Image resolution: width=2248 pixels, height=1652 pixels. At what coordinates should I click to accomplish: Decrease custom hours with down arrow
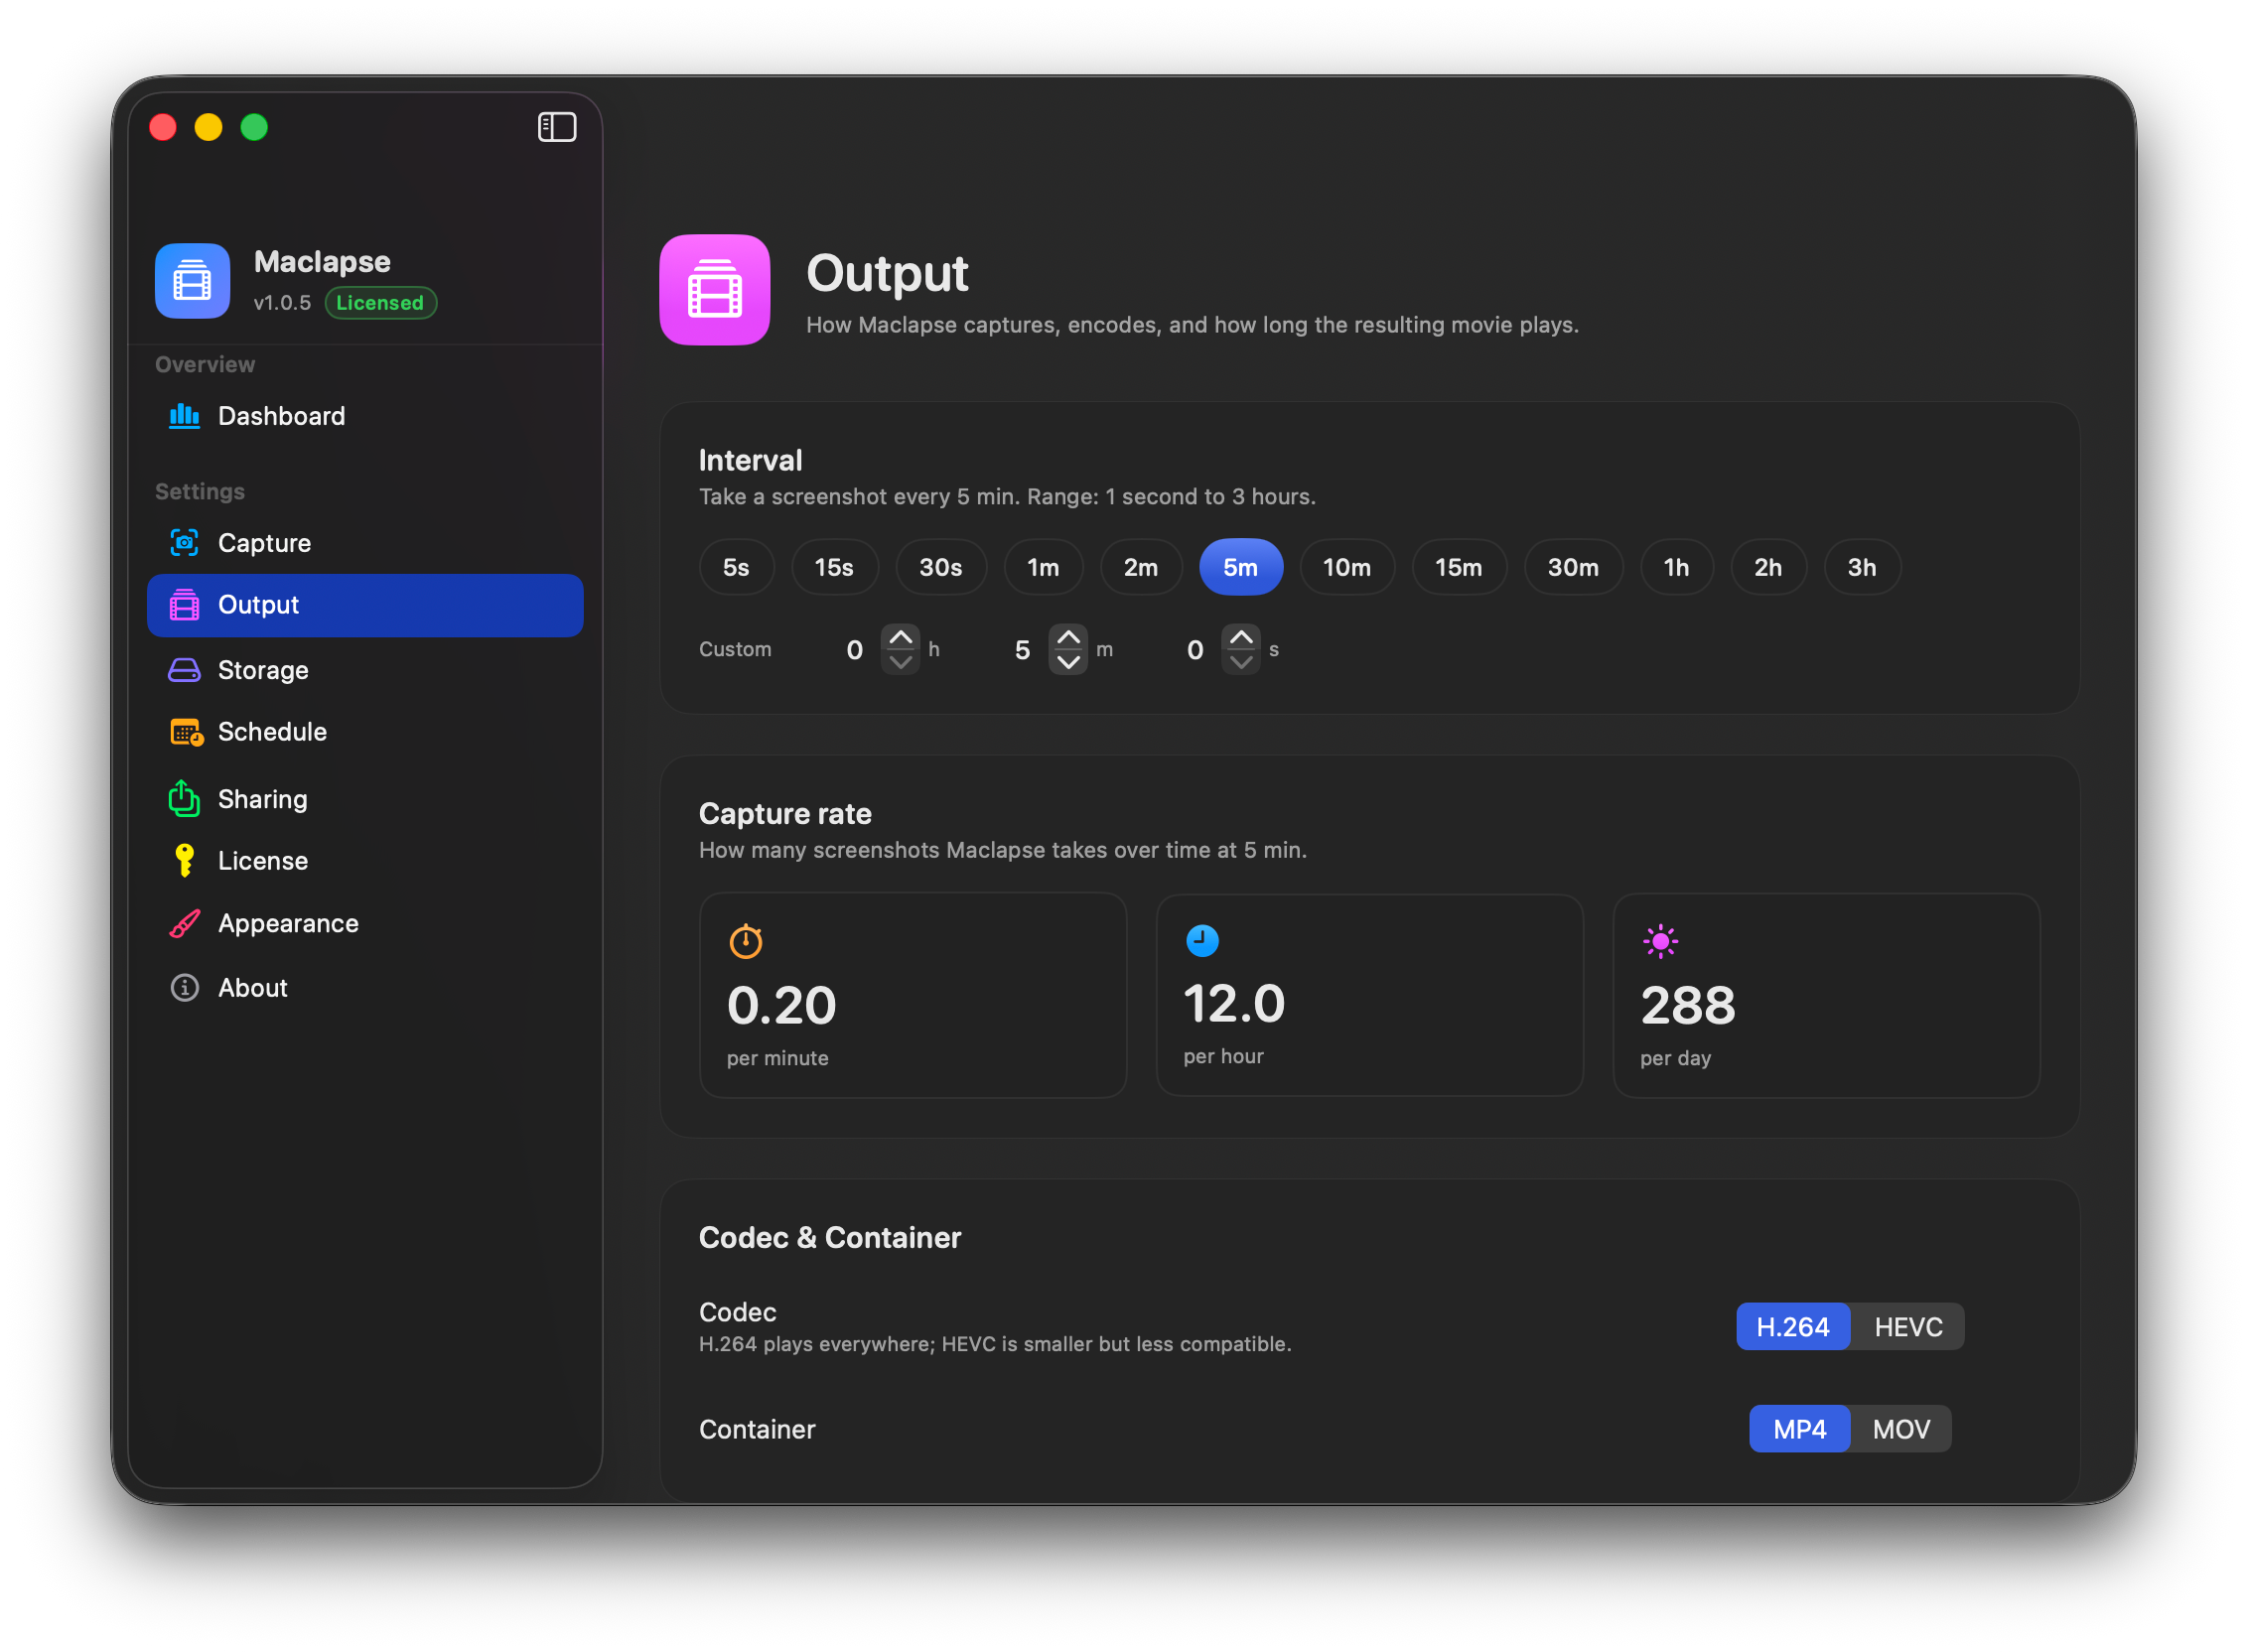point(901,662)
